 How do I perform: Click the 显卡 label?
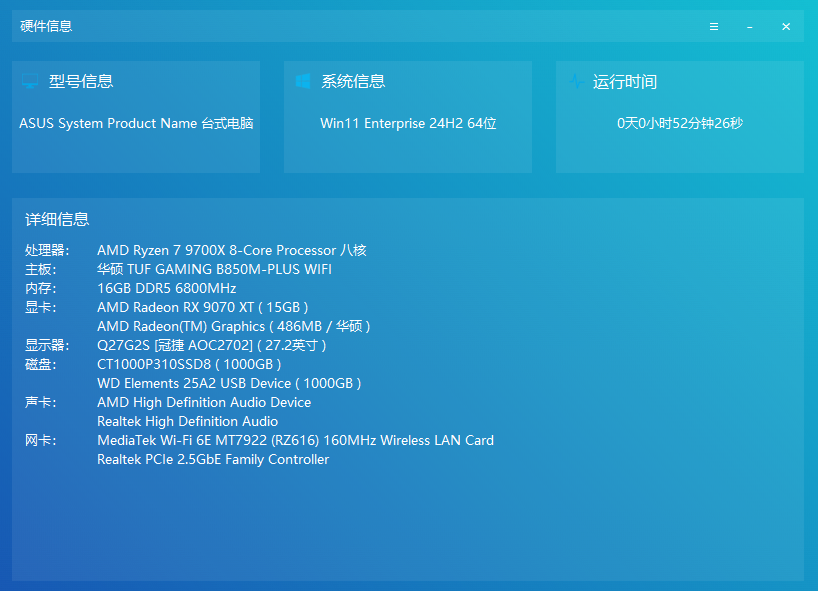pos(41,308)
